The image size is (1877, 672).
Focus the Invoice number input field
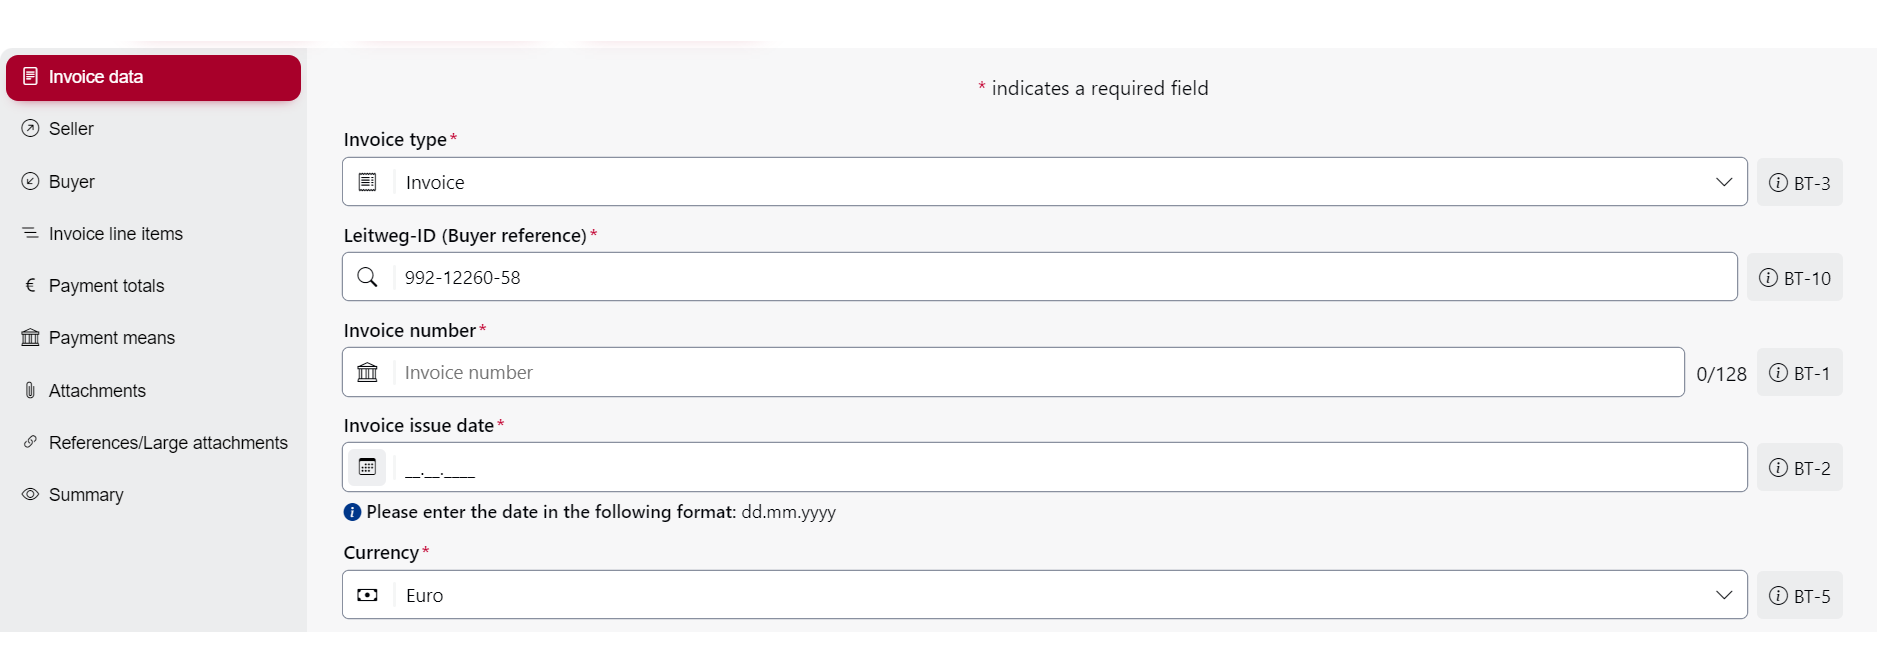pyautogui.click(x=1037, y=372)
